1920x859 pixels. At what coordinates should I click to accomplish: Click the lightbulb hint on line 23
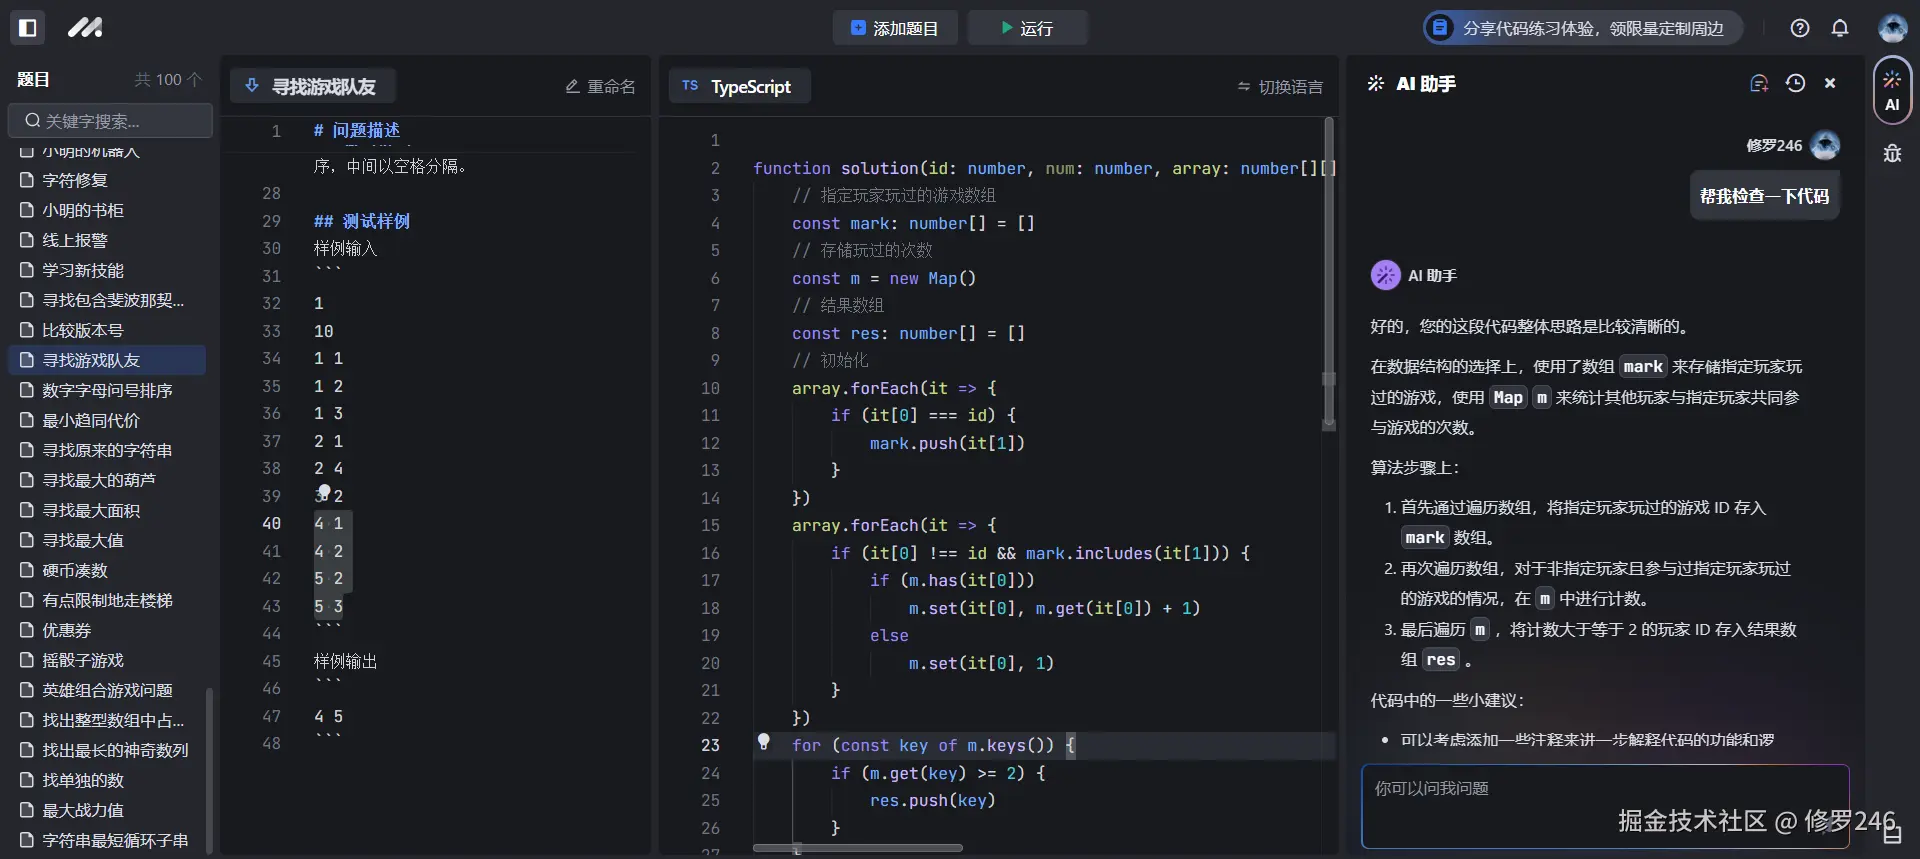click(x=764, y=742)
